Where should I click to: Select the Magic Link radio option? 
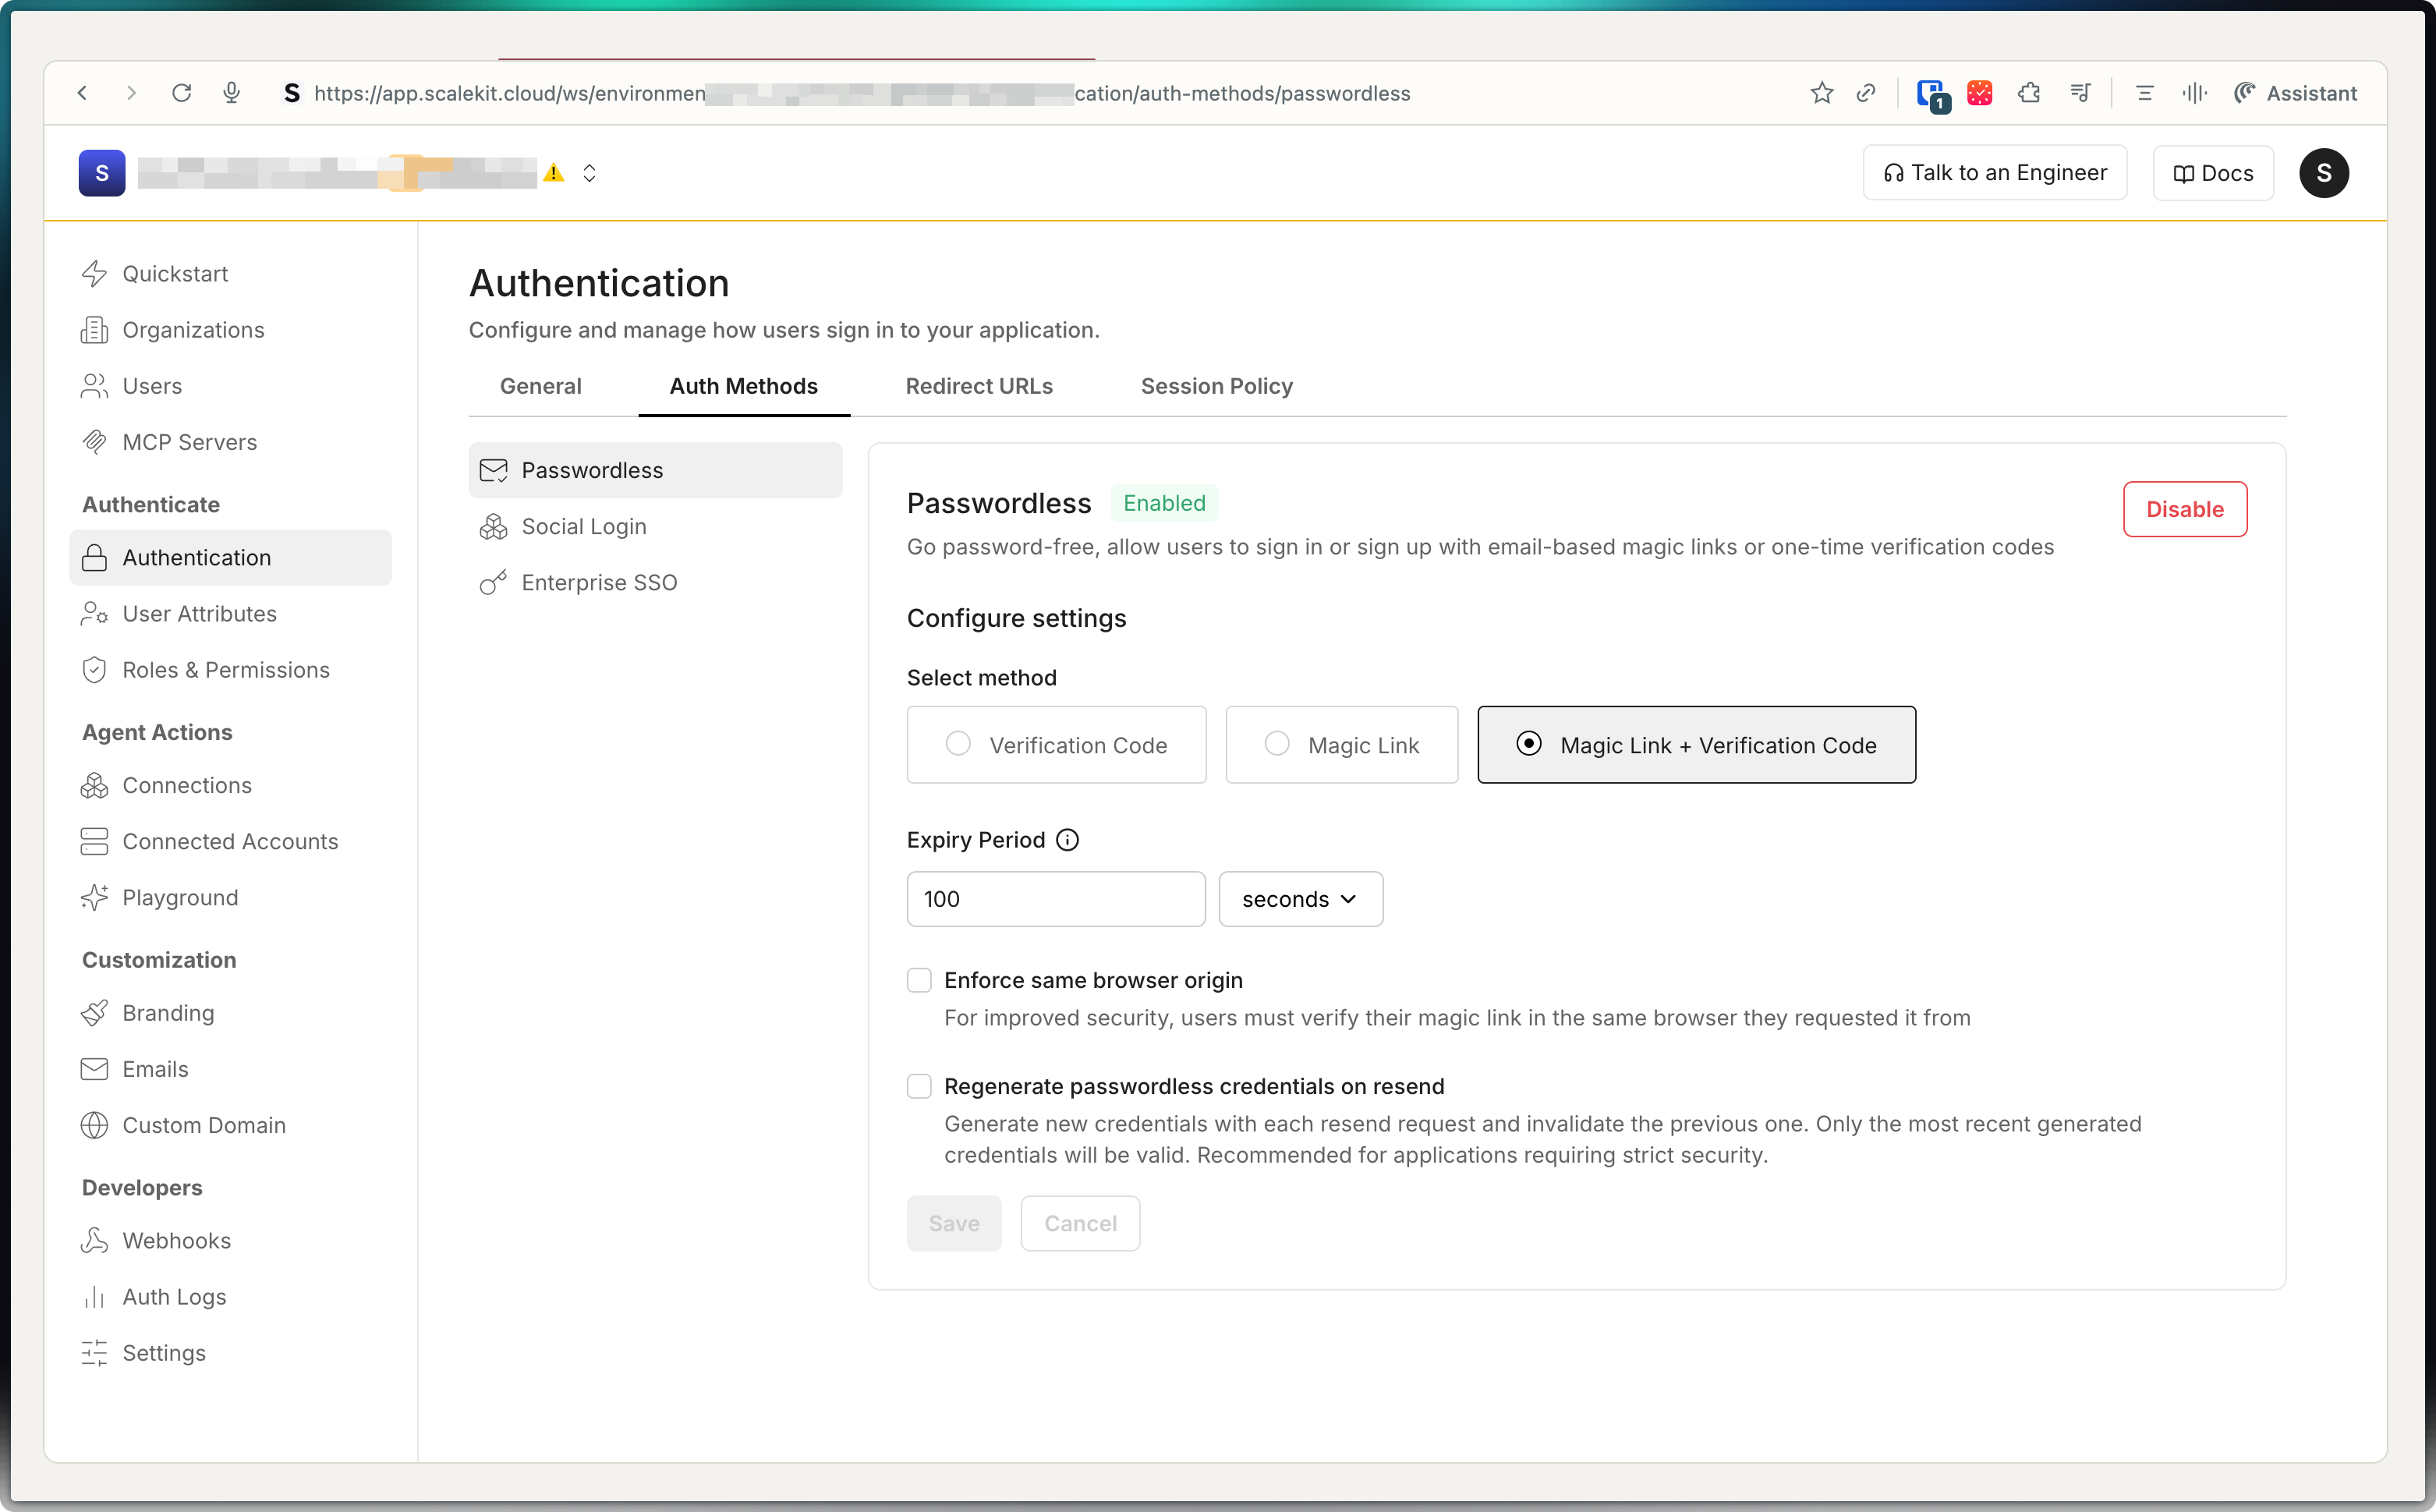[1276, 744]
